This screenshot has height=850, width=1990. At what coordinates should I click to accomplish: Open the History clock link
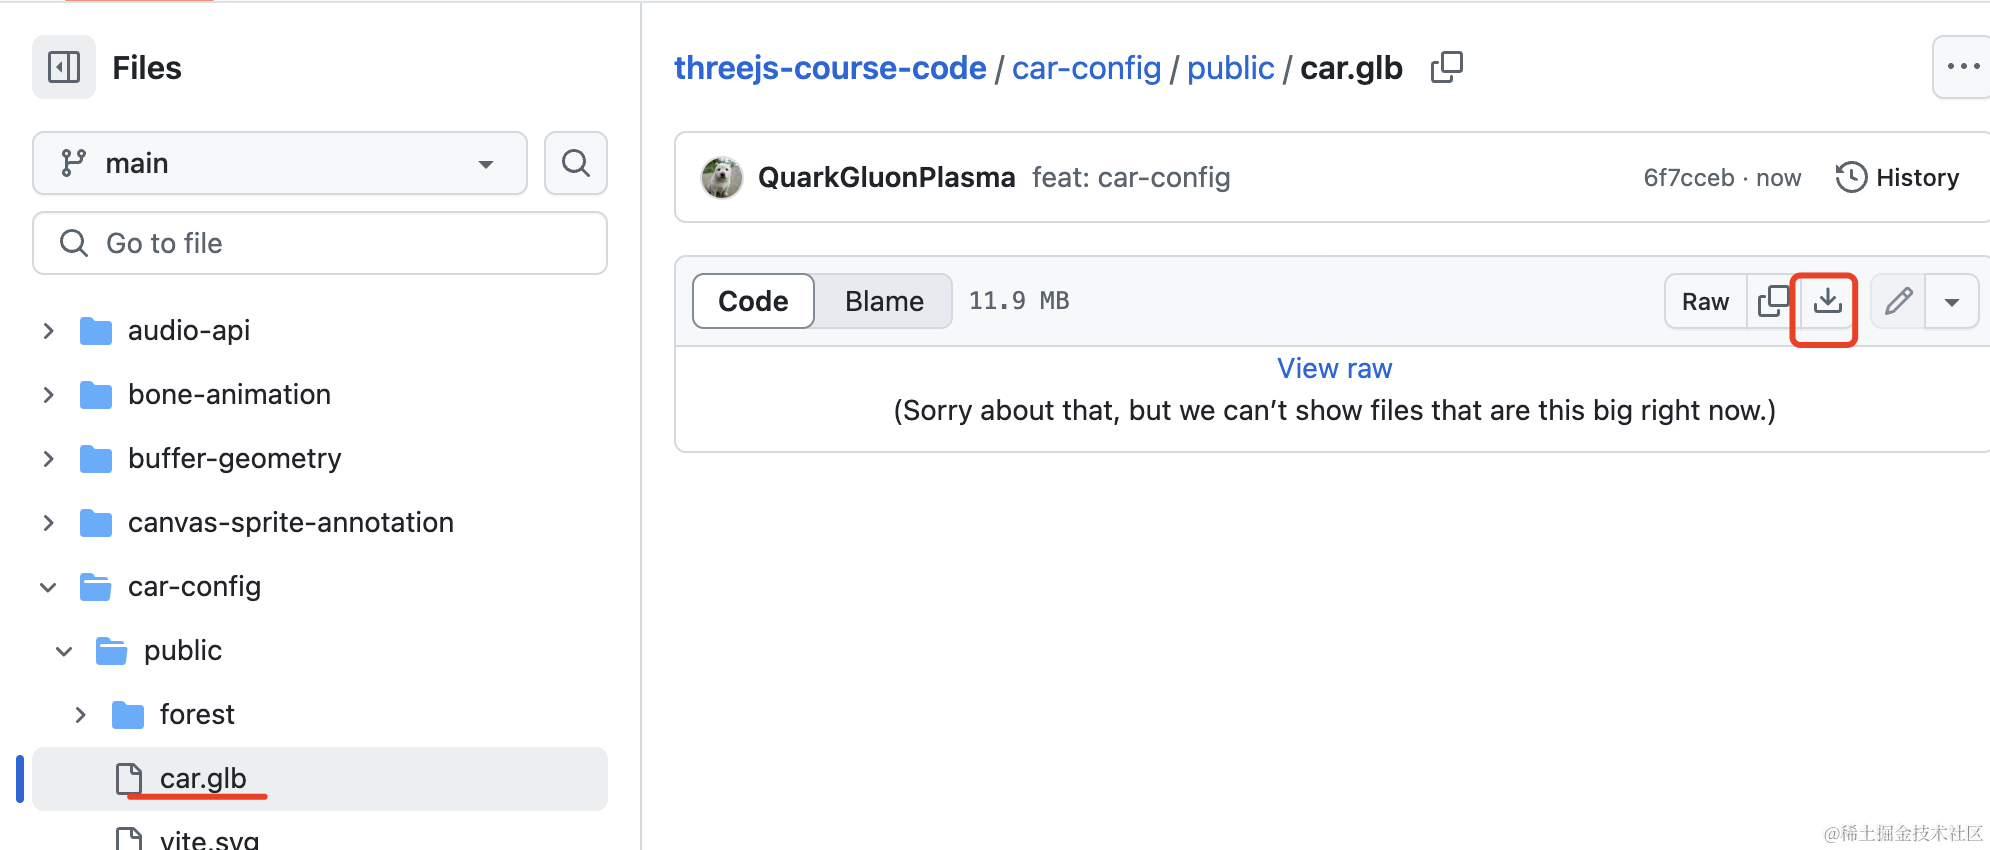(1897, 177)
